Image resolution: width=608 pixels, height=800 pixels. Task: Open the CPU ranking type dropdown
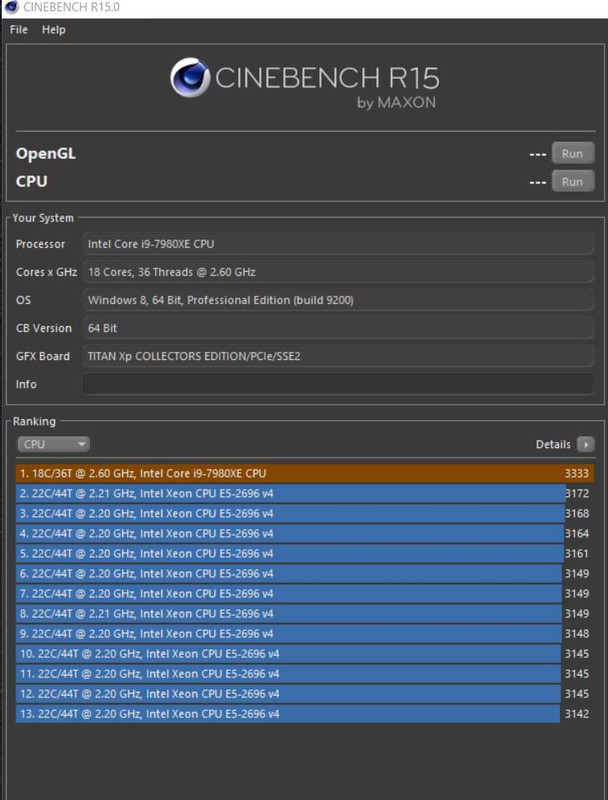click(54, 444)
